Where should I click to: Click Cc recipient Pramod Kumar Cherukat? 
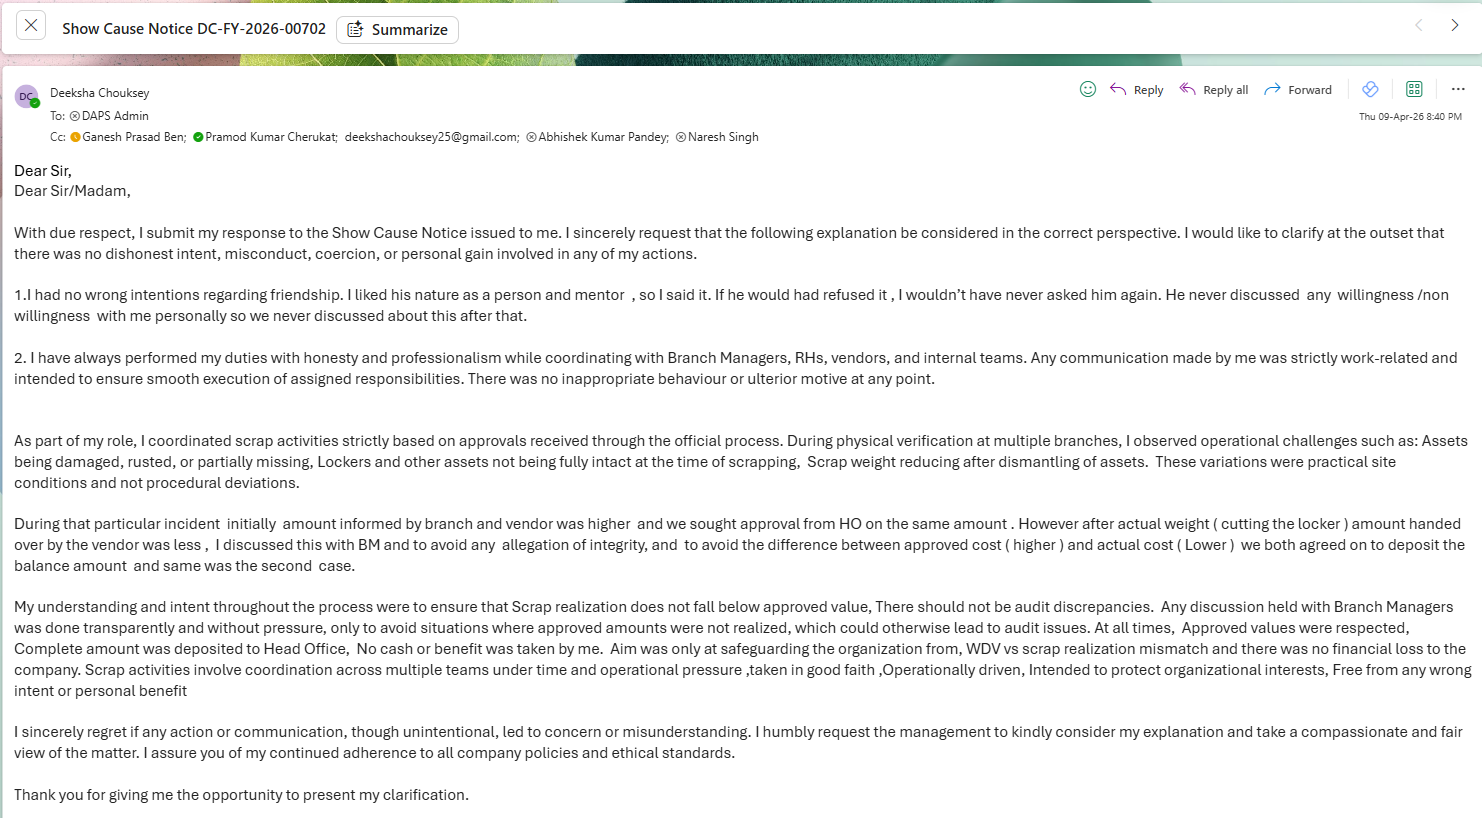270,137
